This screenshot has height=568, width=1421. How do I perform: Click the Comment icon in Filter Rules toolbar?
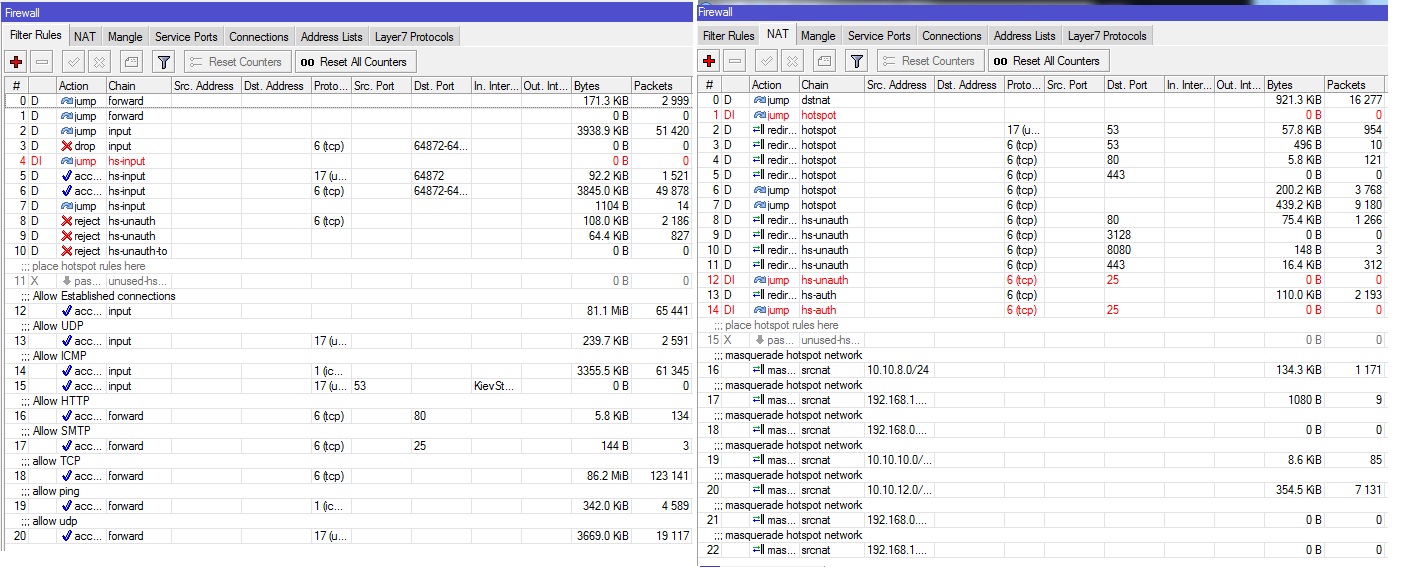pos(132,62)
